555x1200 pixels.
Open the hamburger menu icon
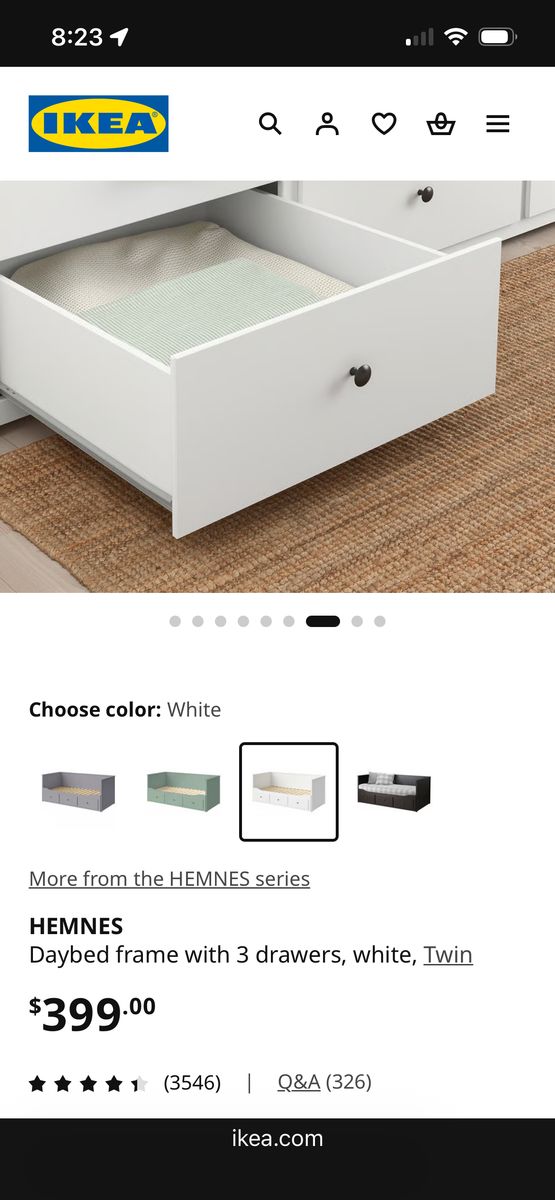pyautogui.click(x=498, y=124)
